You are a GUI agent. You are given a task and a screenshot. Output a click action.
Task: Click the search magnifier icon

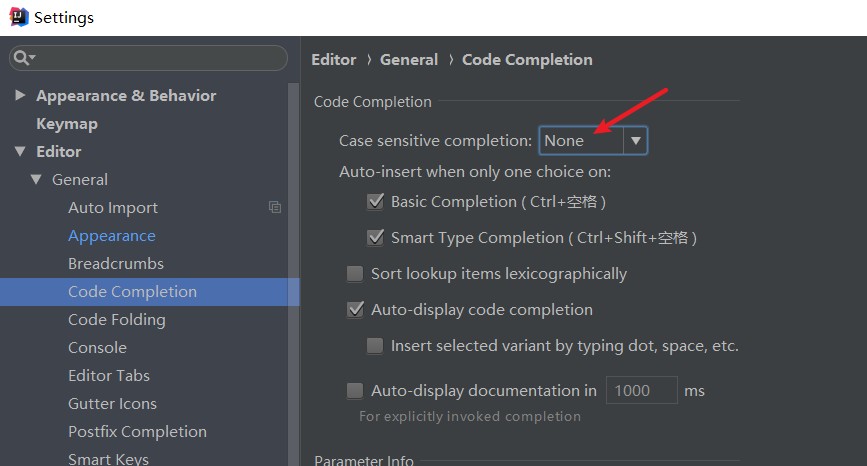click(x=22, y=58)
